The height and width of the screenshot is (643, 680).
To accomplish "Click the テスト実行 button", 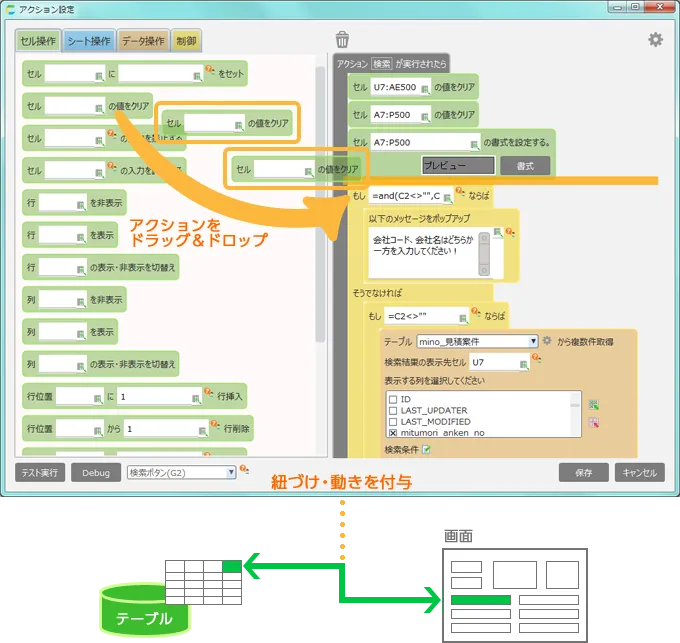I will [x=41, y=472].
